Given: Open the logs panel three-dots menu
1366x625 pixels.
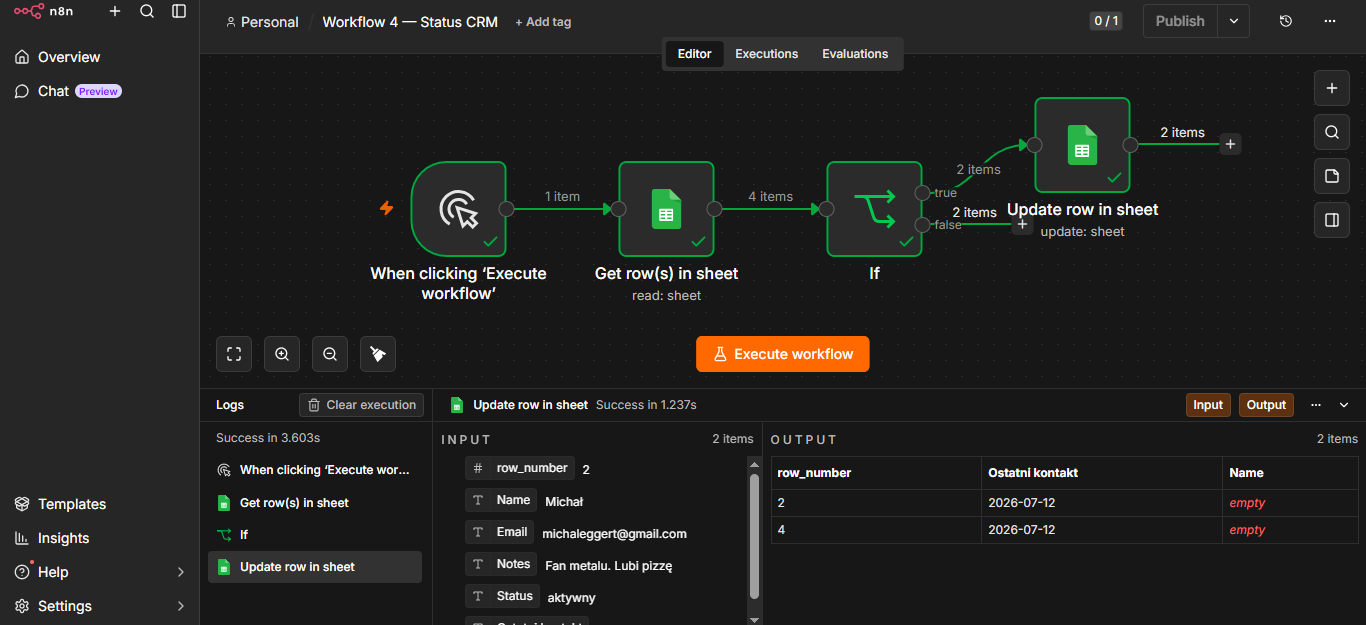Looking at the screenshot, I should pyautogui.click(x=1316, y=405).
